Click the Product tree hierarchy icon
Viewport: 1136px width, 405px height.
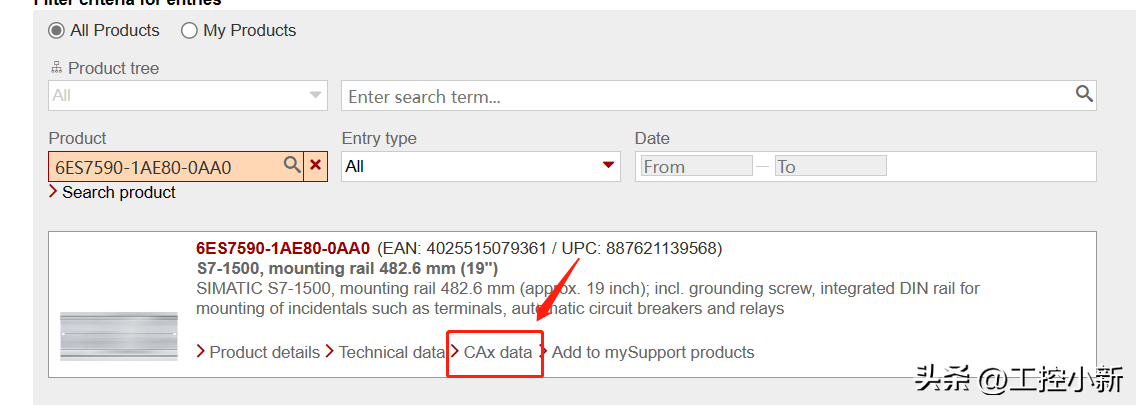tap(55, 68)
